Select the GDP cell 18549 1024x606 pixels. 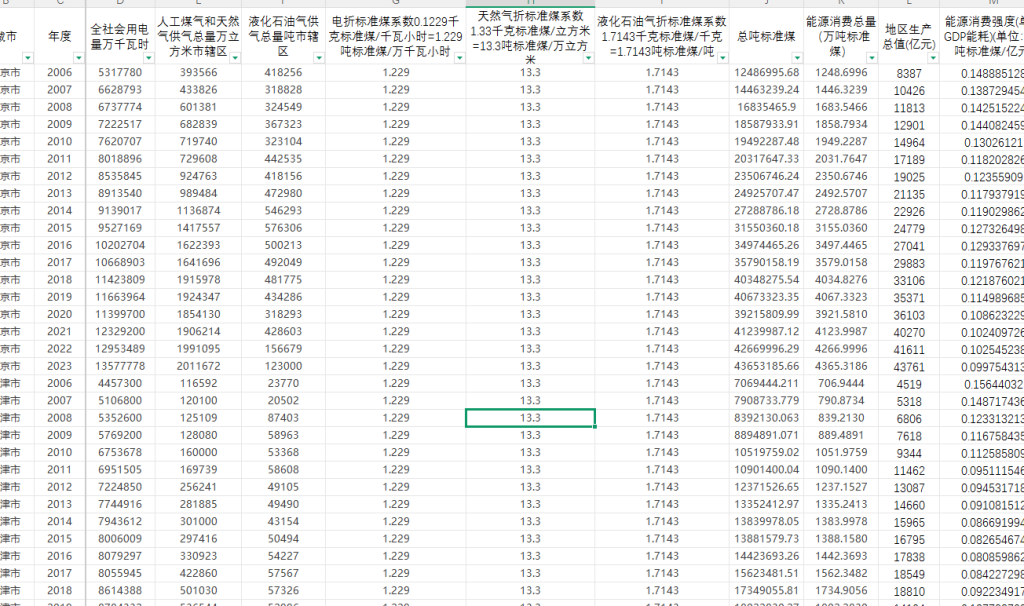908,575
